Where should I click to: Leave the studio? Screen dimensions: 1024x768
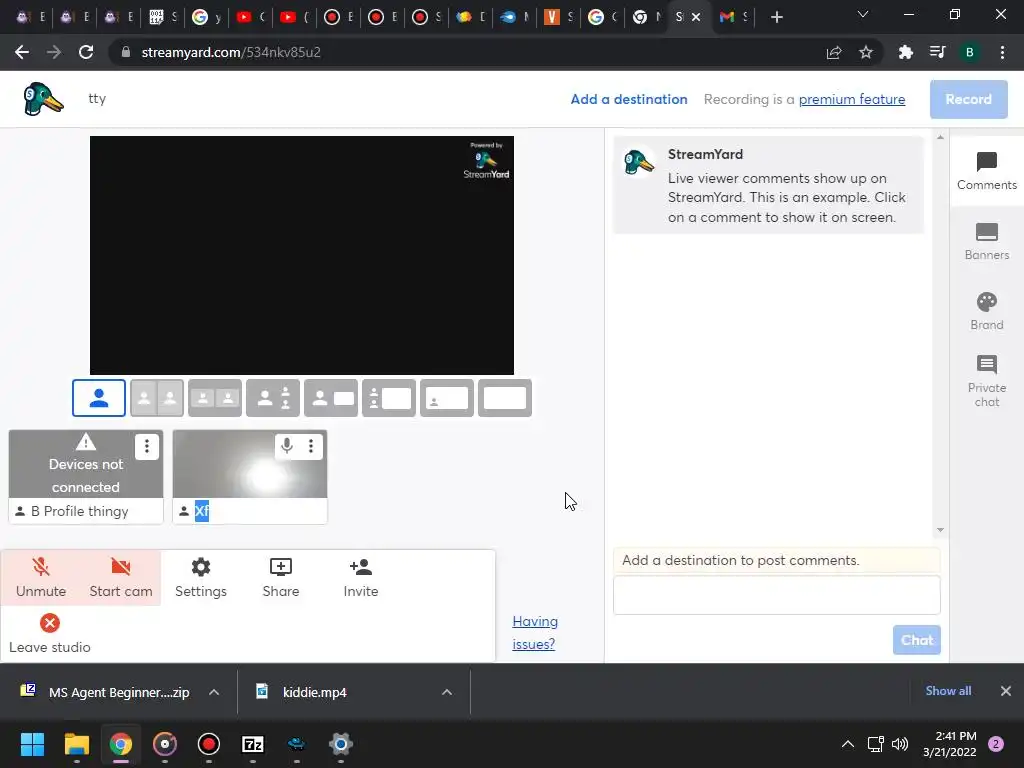click(50, 633)
